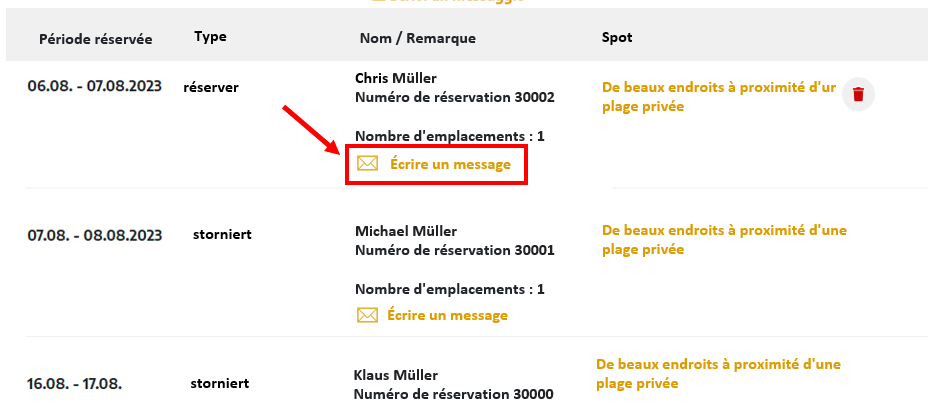Select the 16.08. - 17.08. booking period
Viewport: 928px width, 409px height.
75,384
